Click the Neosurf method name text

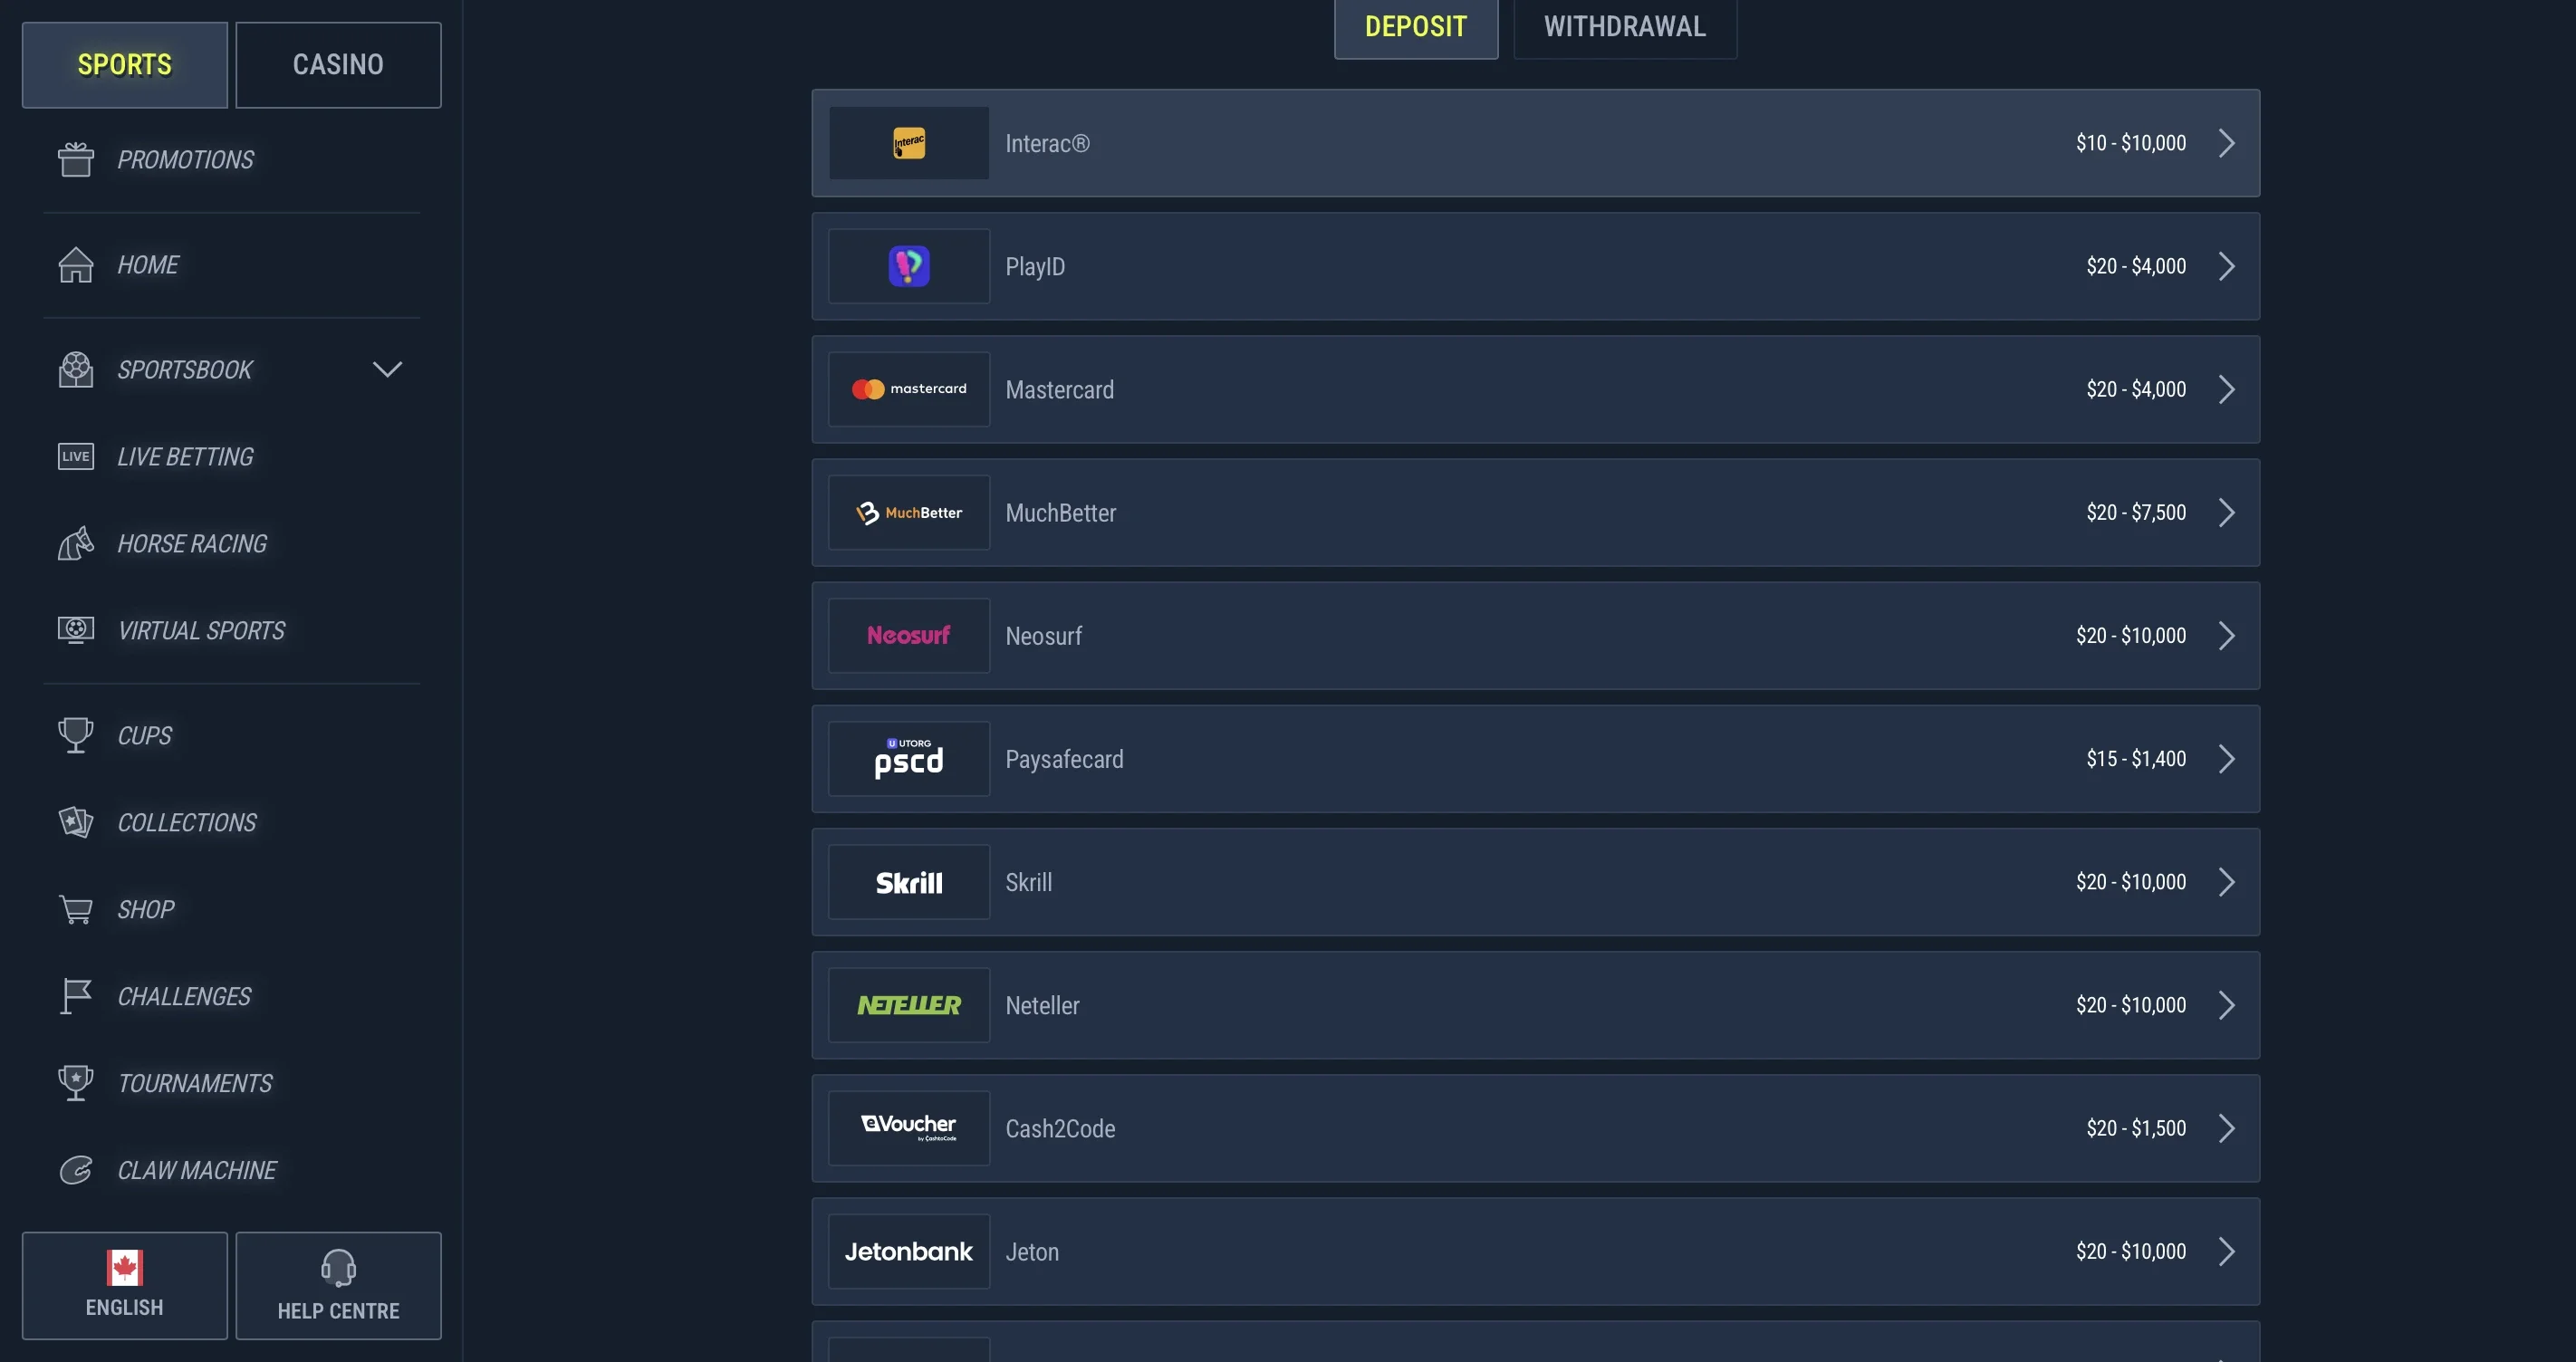click(x=1044, y=636)
